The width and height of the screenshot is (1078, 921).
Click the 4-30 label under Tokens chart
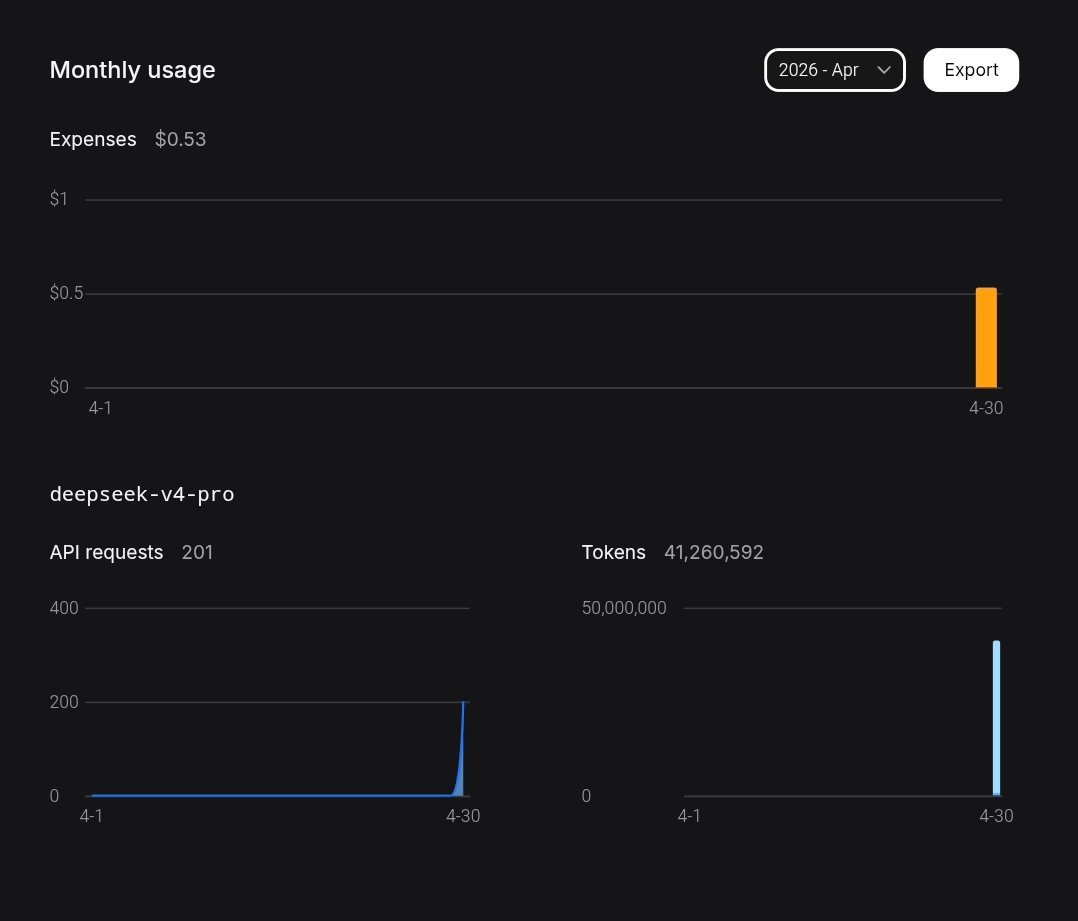[996, 816]
